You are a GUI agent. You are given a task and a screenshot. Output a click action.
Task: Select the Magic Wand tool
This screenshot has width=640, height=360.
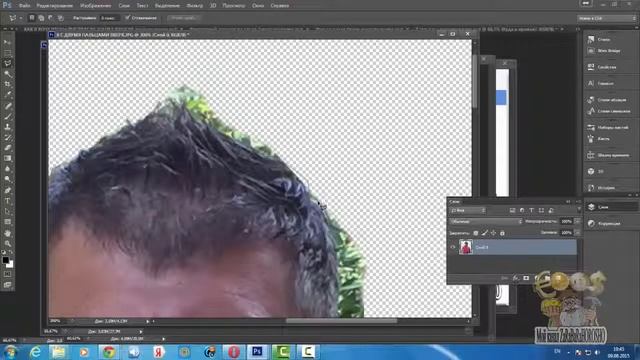[7, 74]
